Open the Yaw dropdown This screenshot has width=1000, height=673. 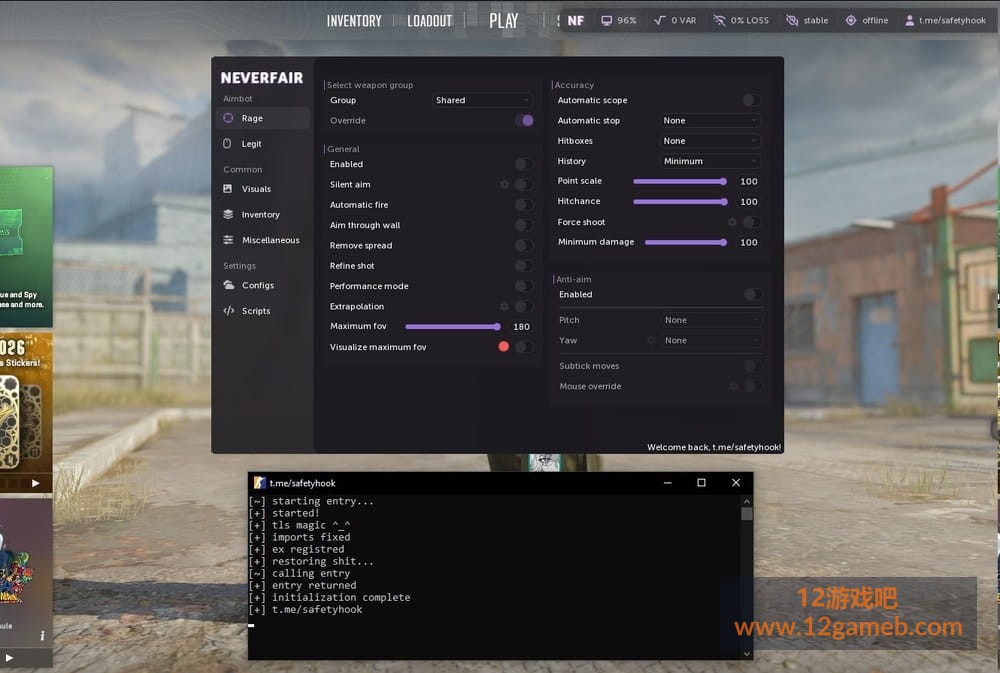click(x=711, y=341)
